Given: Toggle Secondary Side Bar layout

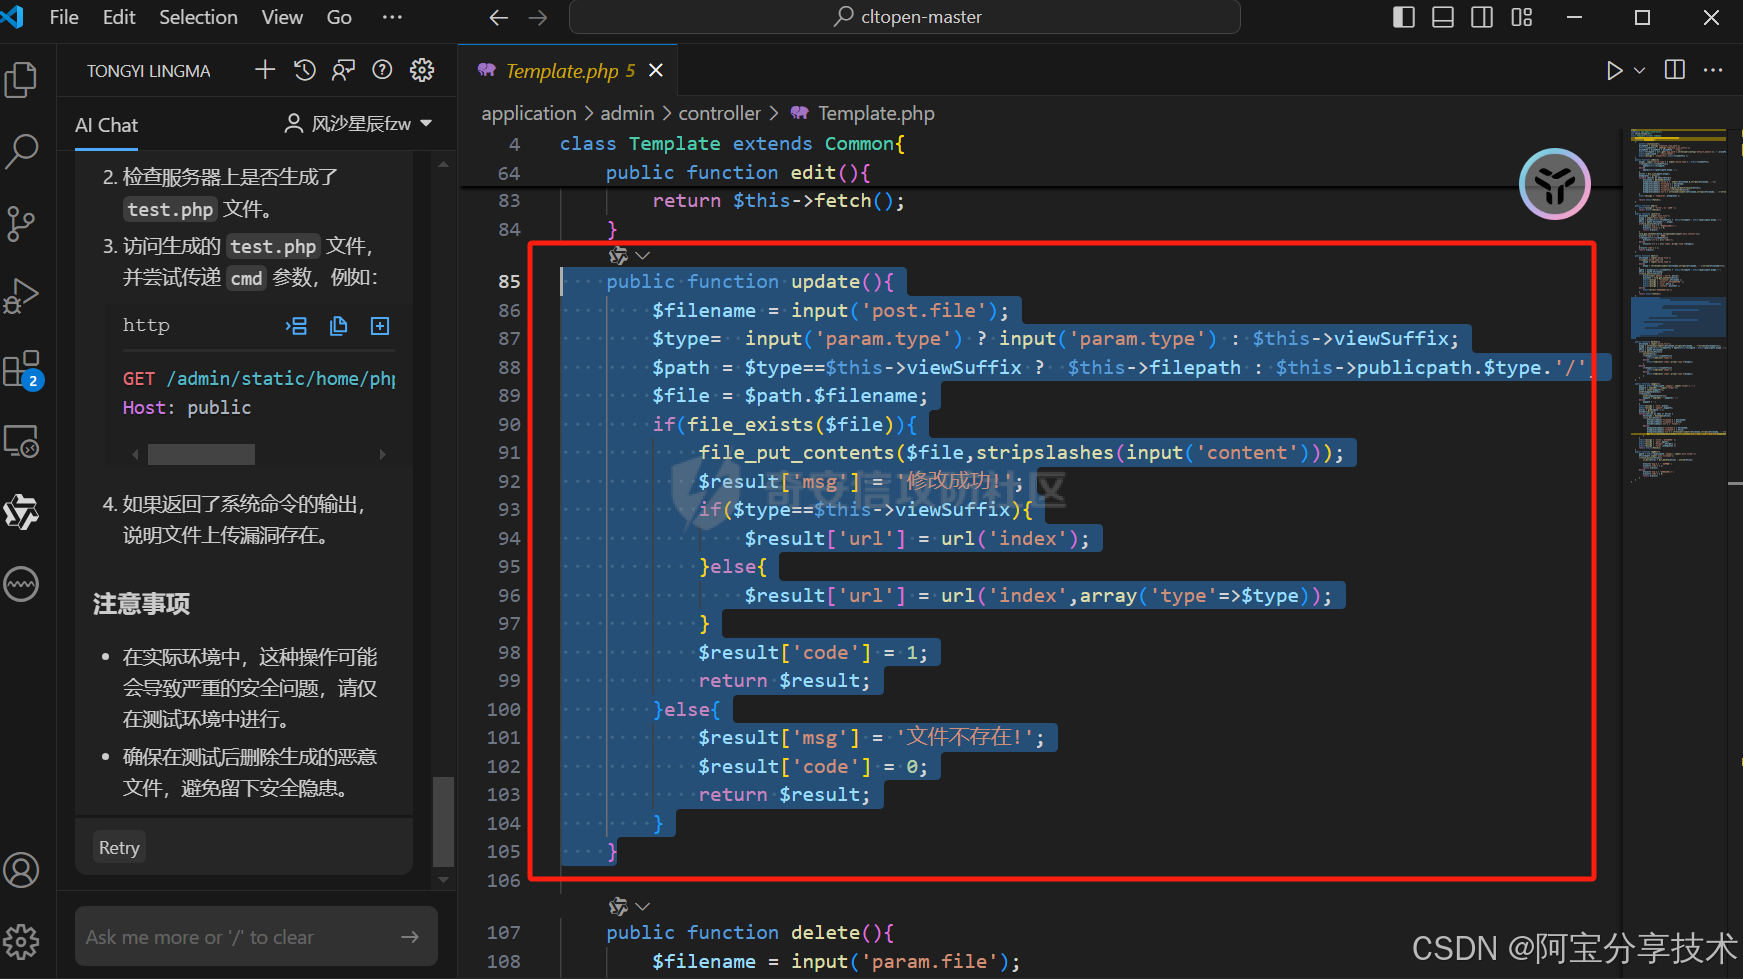Looking at the screenshot, I should pos(1482,17).
